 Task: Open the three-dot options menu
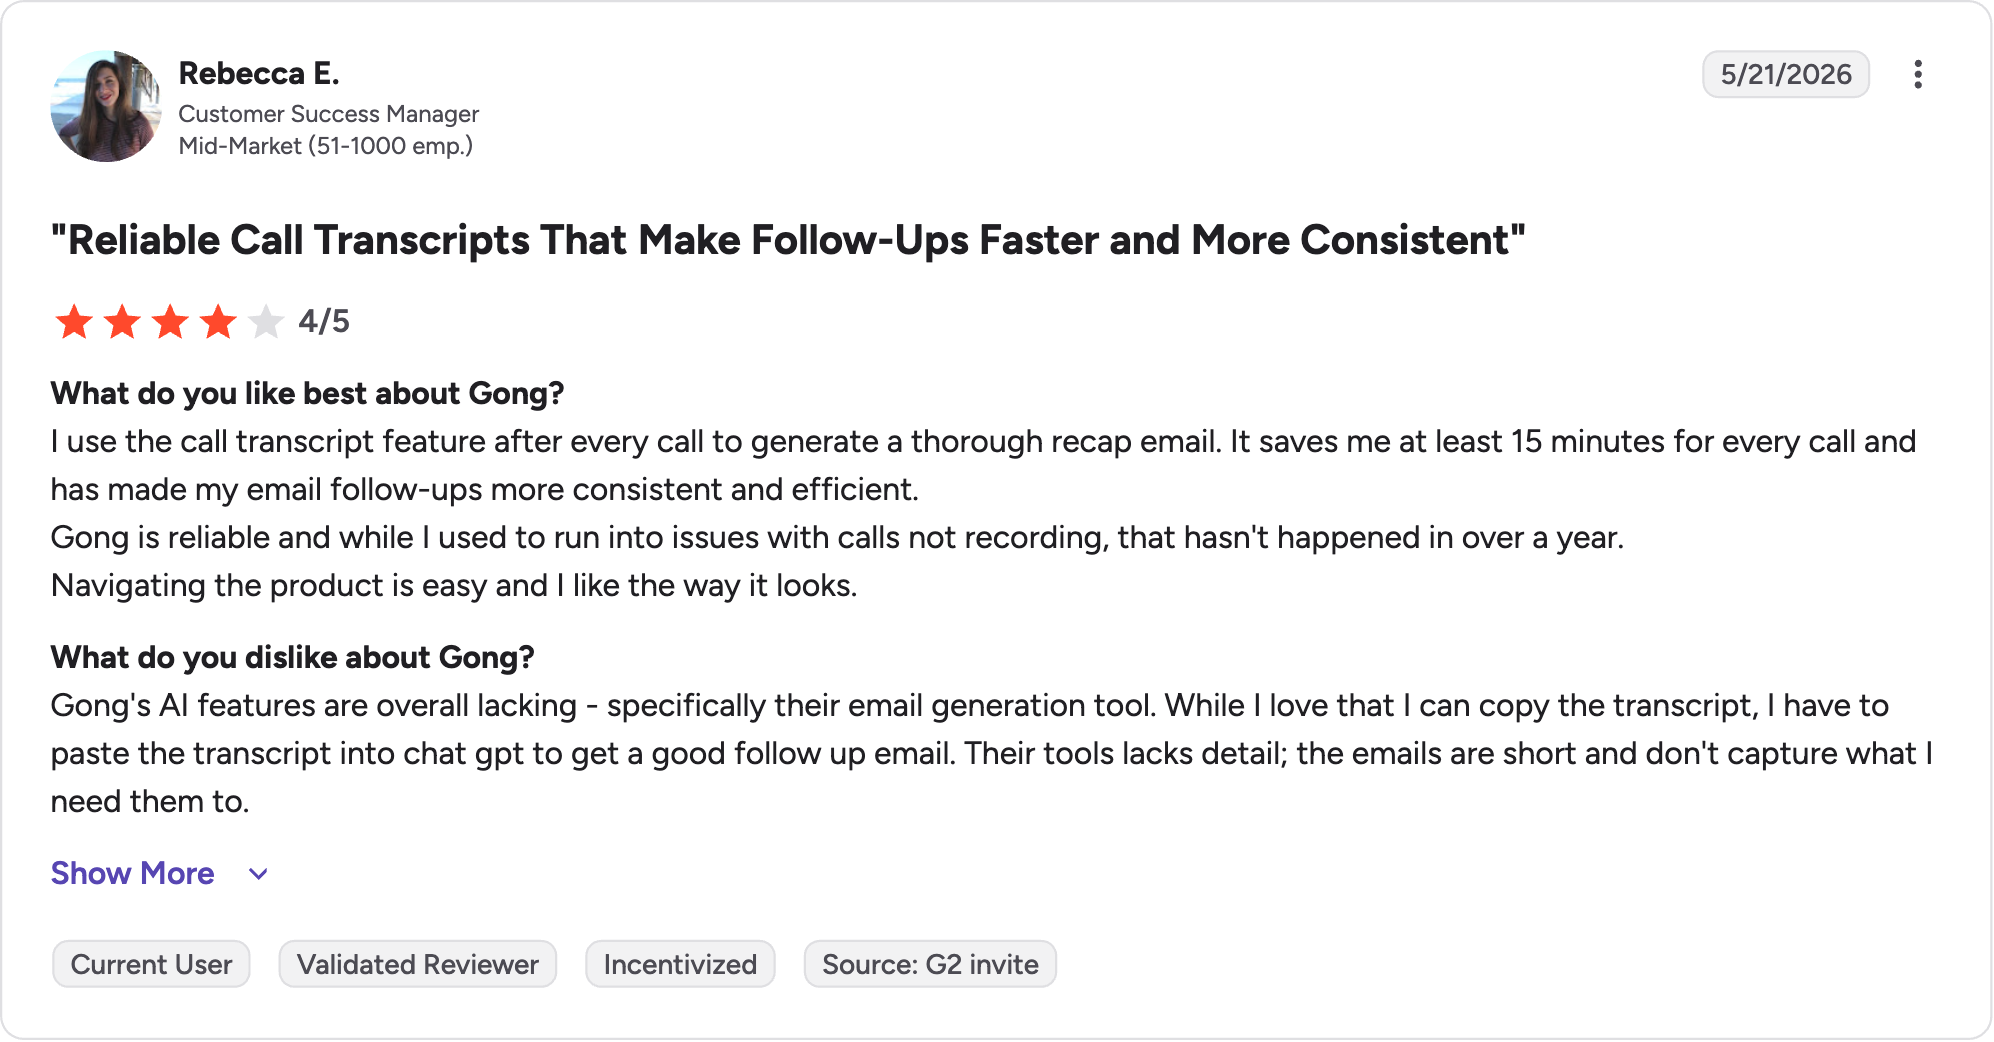(x=1917, y=75)
